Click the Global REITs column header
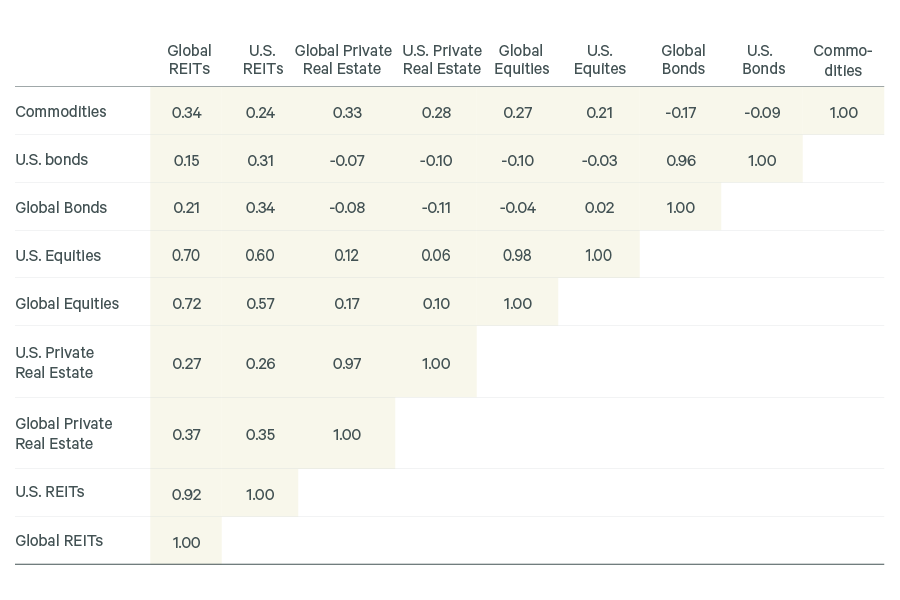Image resolution: width=900 pixels, height=600 pixels. pos(189,60)
